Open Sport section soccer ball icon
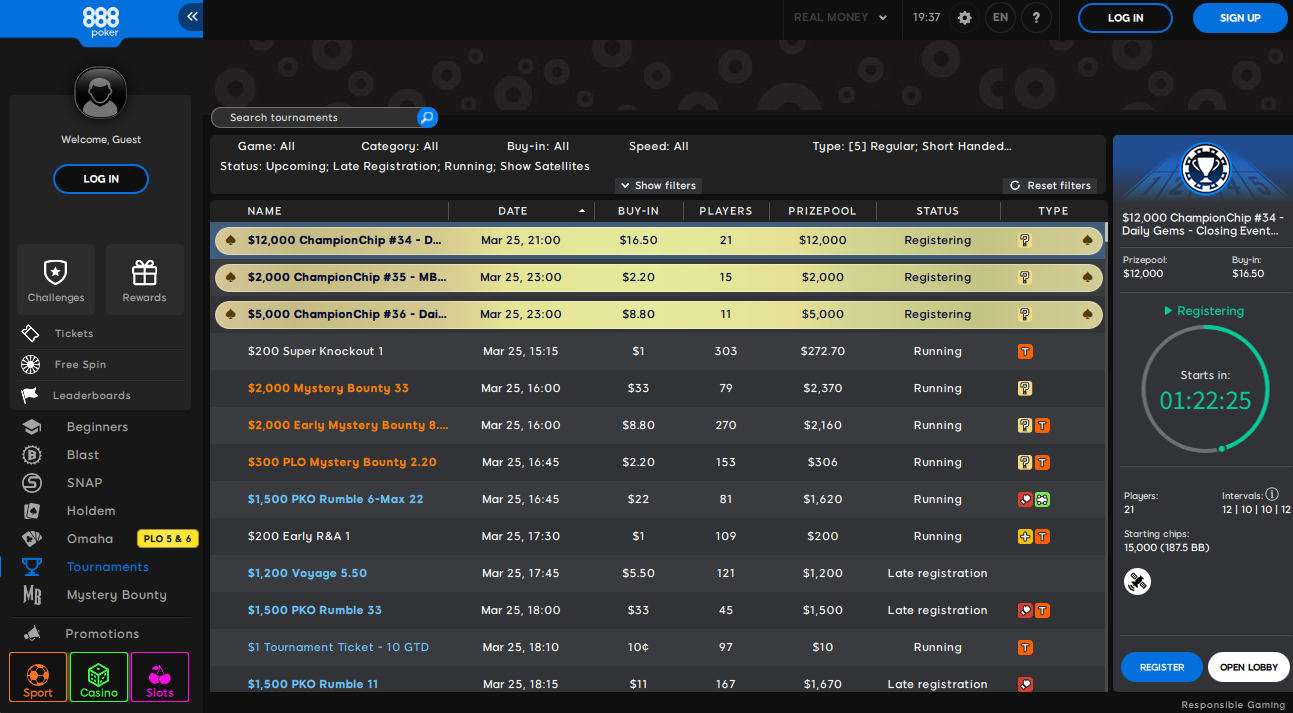 point(38,677)
